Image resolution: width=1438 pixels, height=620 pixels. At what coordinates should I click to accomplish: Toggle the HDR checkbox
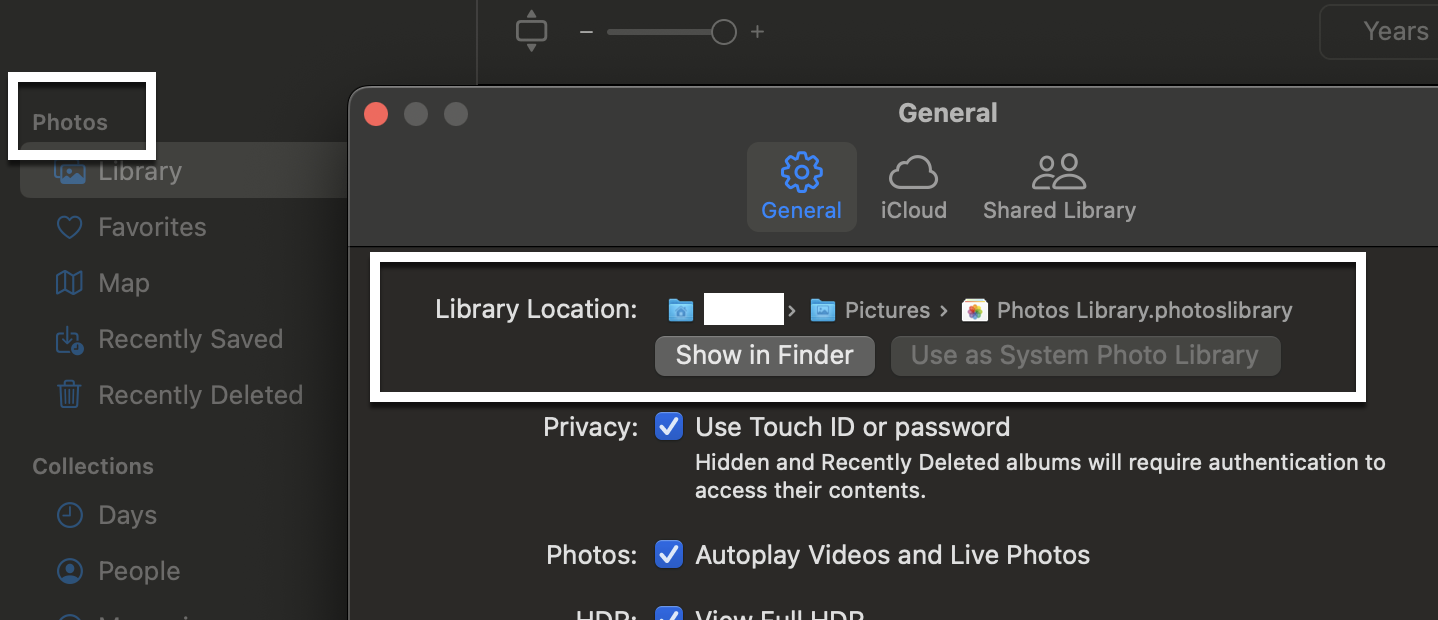668,614
